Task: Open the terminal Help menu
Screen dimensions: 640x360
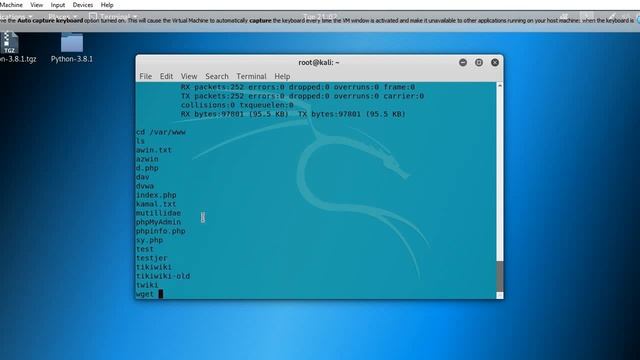Action: (x=282, y=76)
